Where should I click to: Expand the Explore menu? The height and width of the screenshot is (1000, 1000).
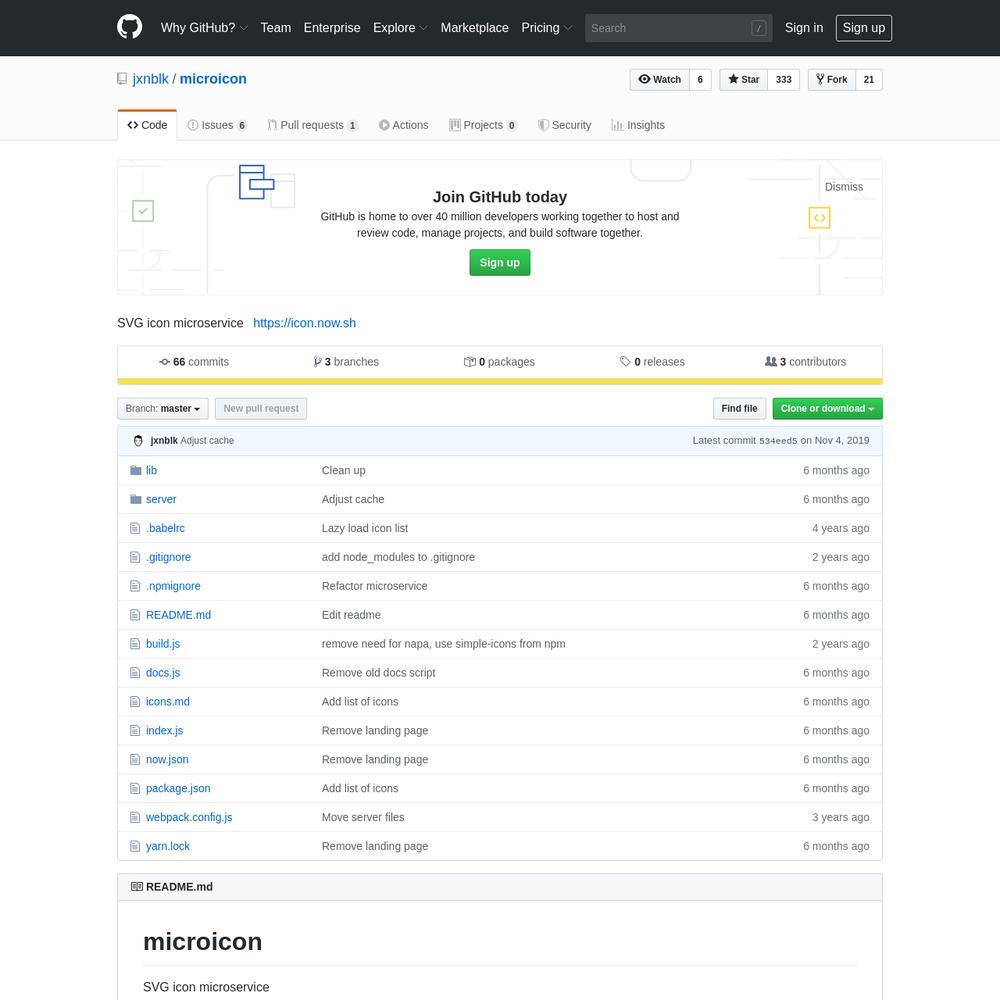[400, 27]
